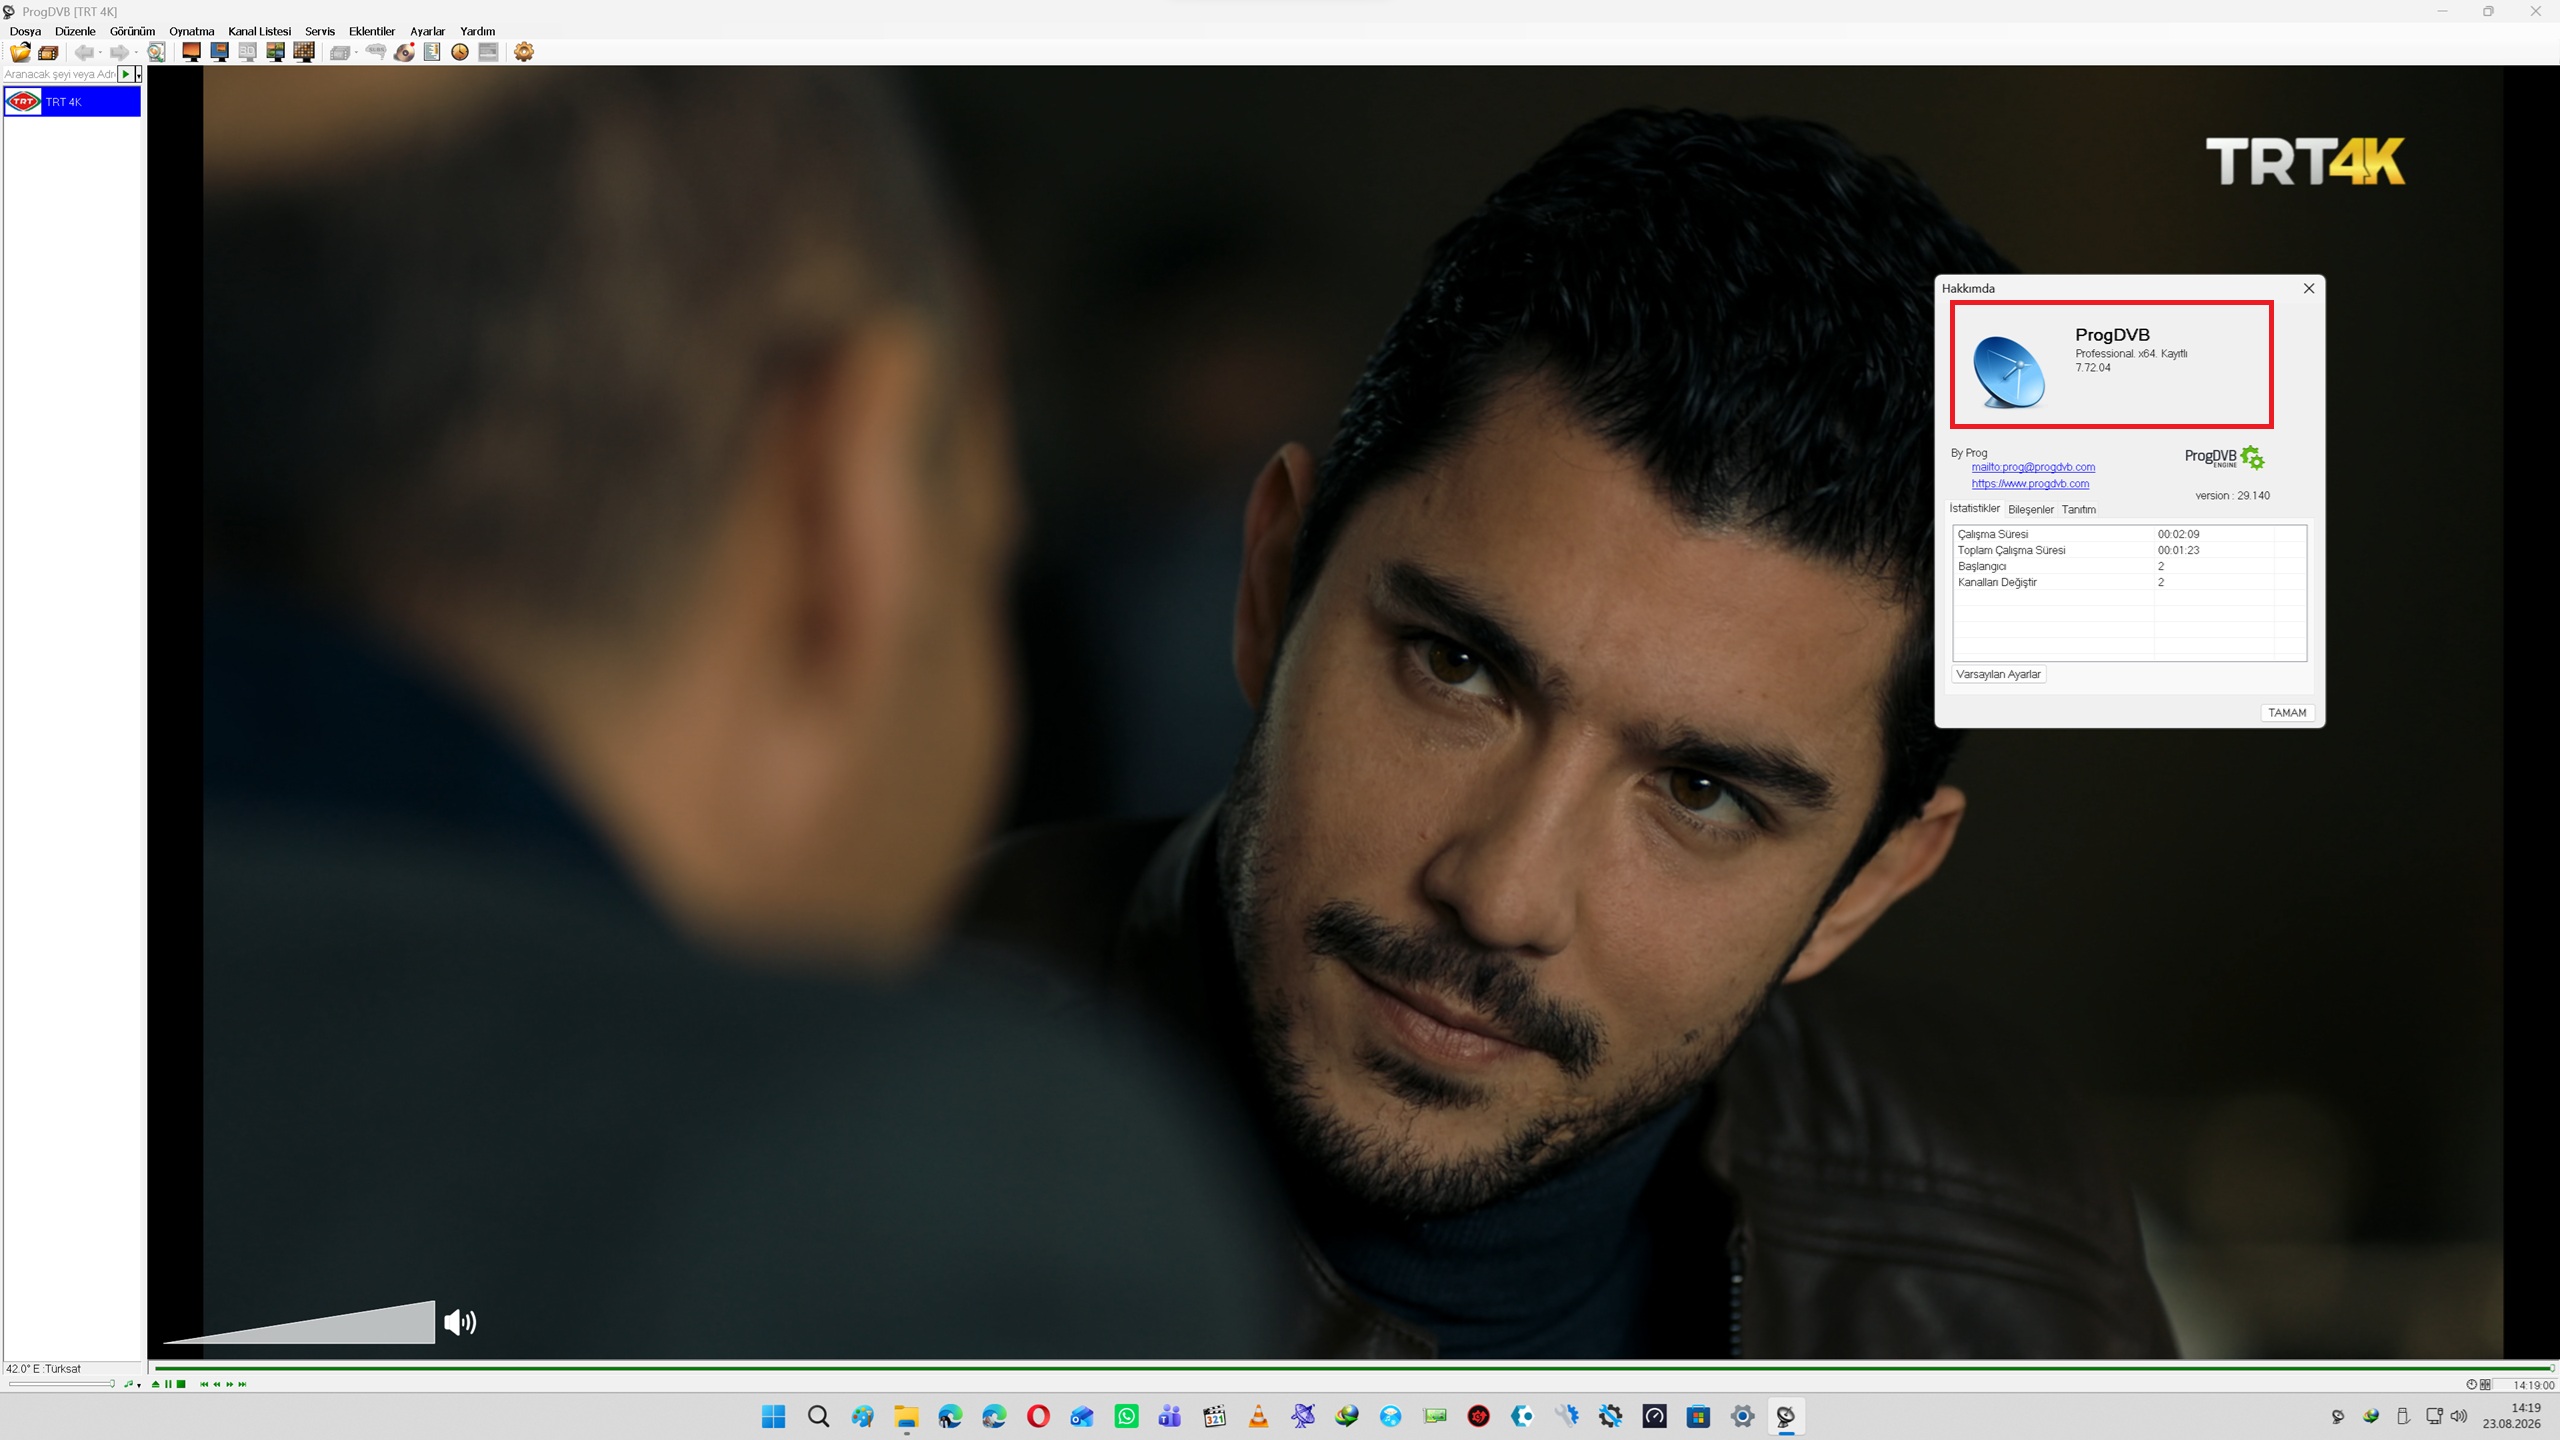Switch to the Bileşenler tab

point(2030,509)
